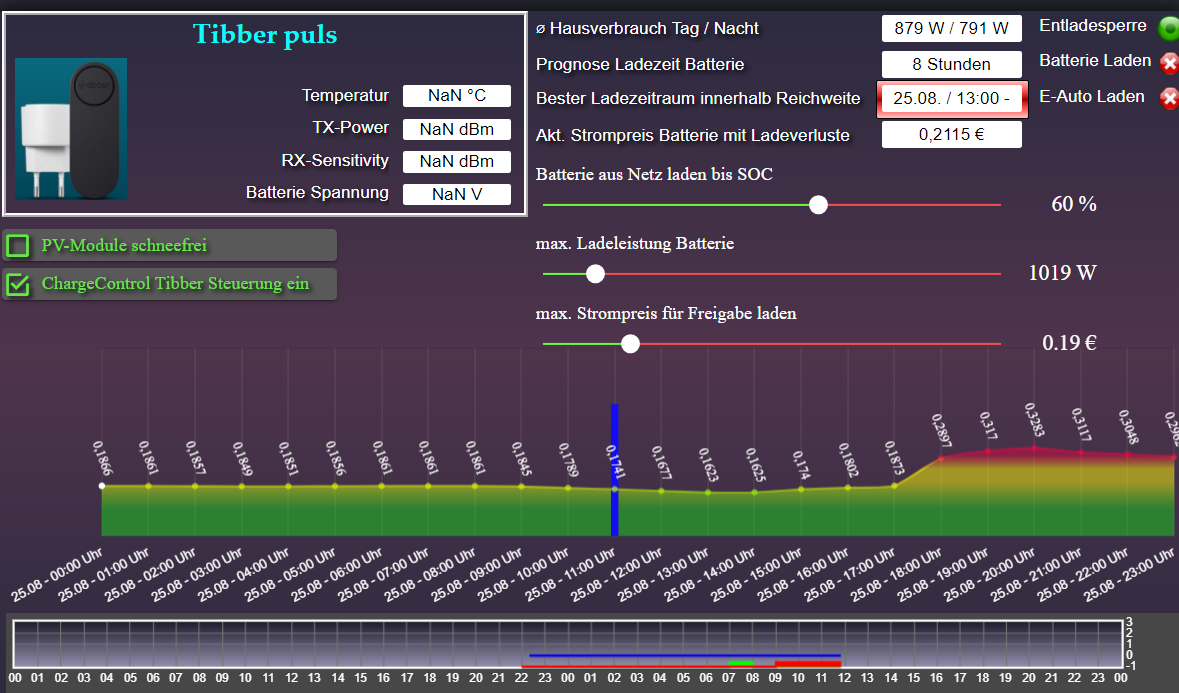Click the max. Strompreis für Freigabe laden label
Viewport: 1179px width, 693px height.
click(x=666, y=313)
